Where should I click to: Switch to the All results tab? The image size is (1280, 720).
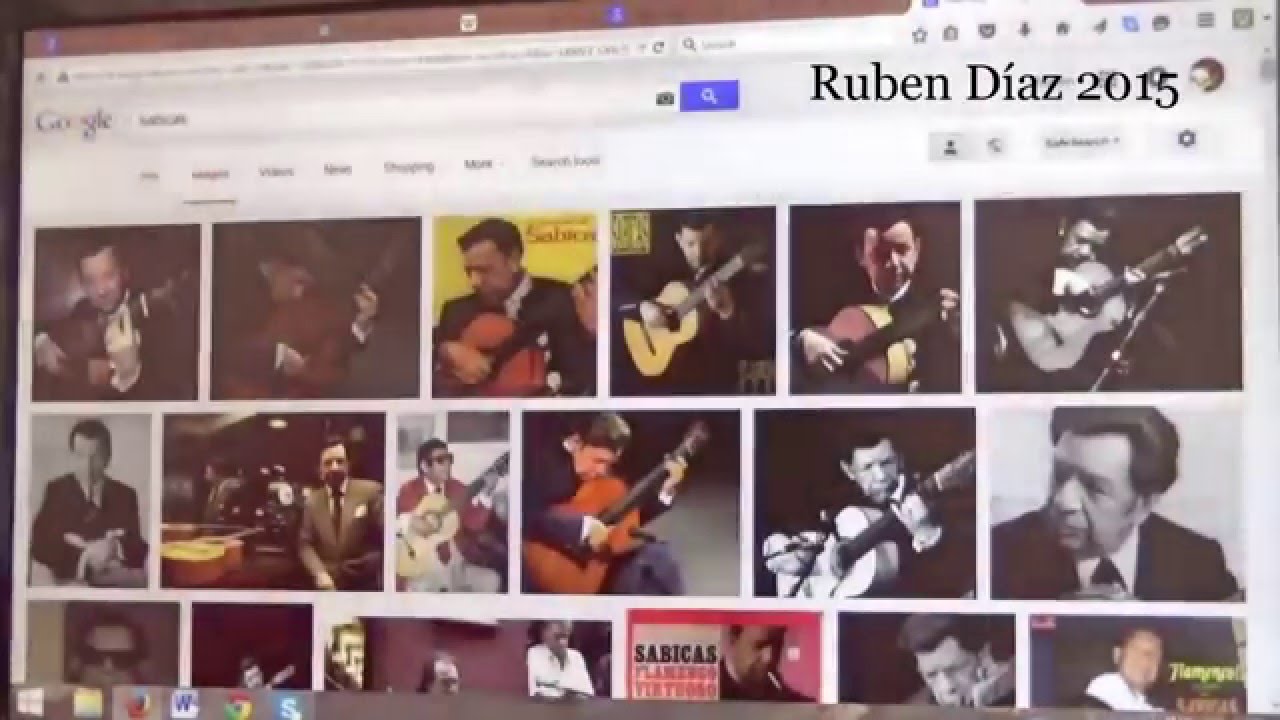coord(149,175)
